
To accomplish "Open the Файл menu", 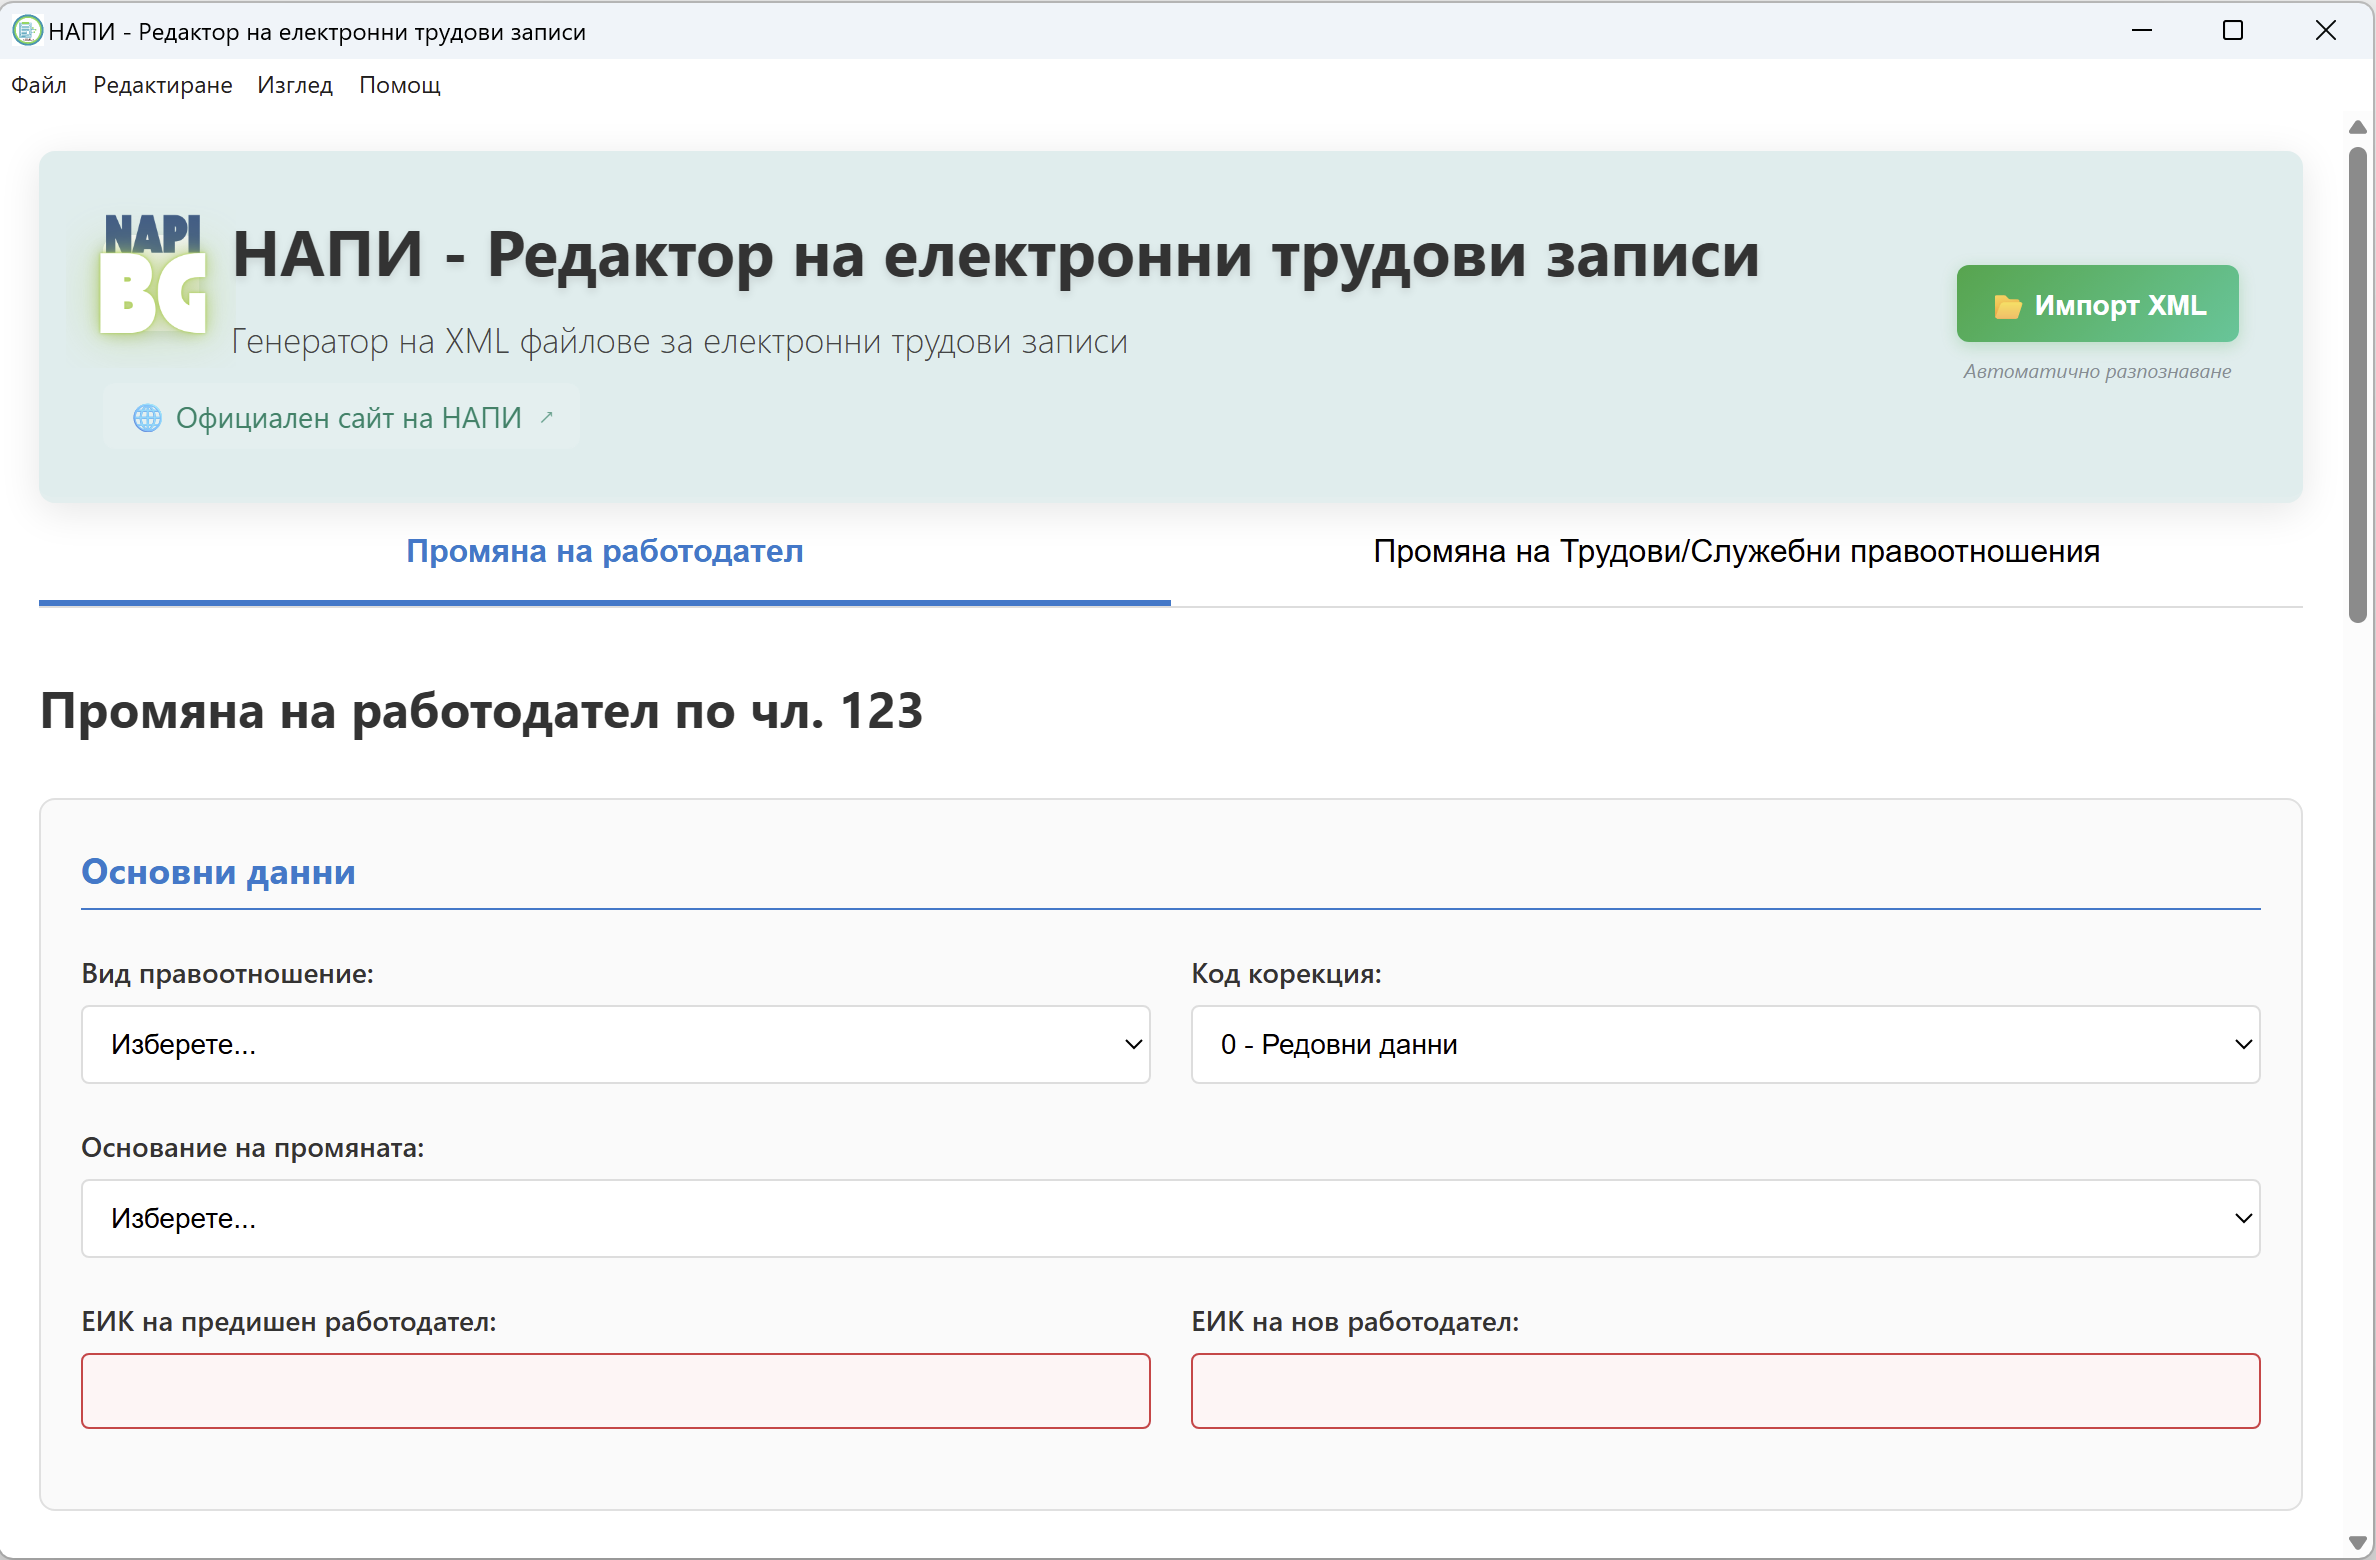I will (39, 85).
